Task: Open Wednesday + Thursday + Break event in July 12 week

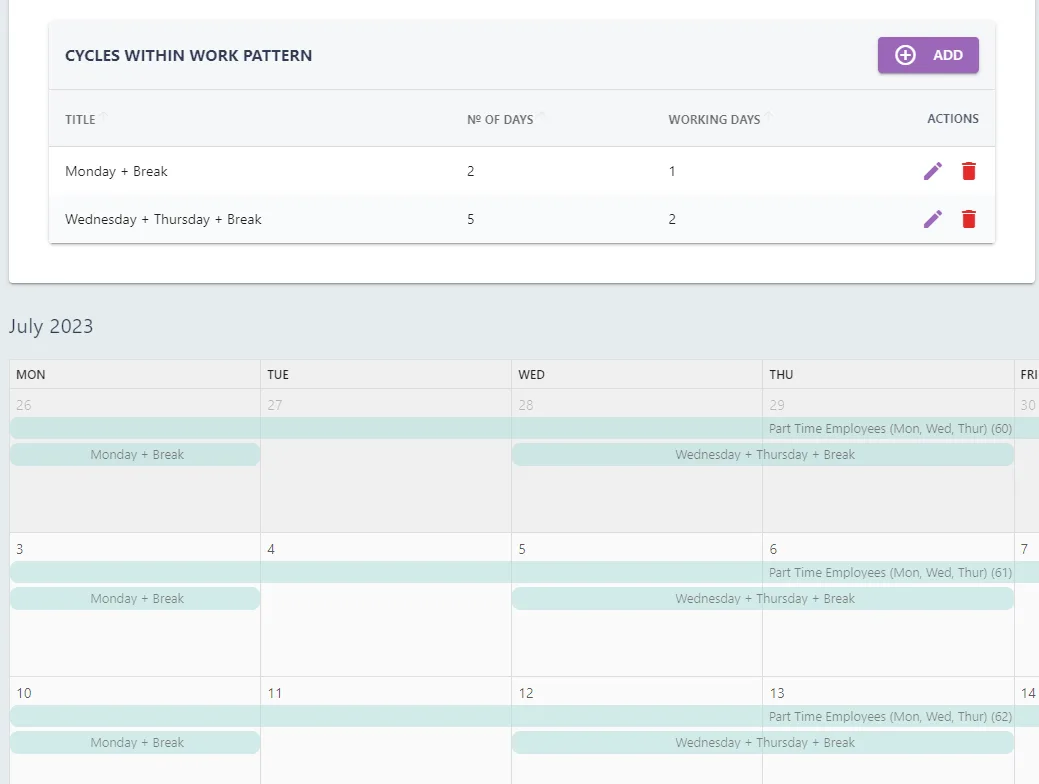Action: [x=763, y=742]
